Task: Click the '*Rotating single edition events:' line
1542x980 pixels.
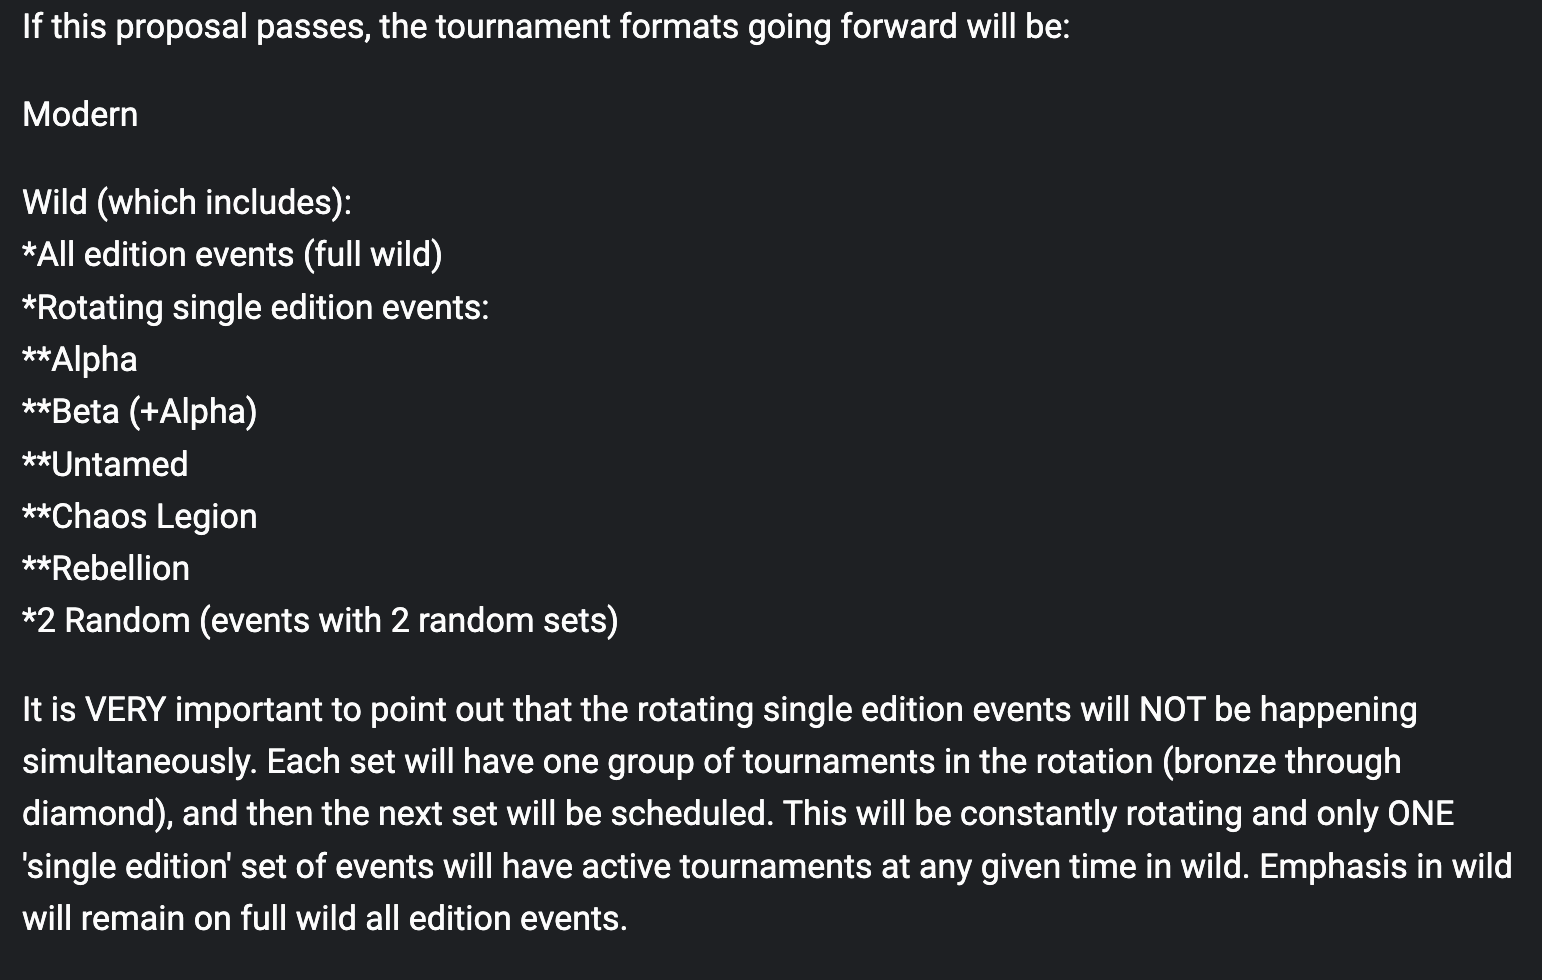Action: tap(256, 307)
